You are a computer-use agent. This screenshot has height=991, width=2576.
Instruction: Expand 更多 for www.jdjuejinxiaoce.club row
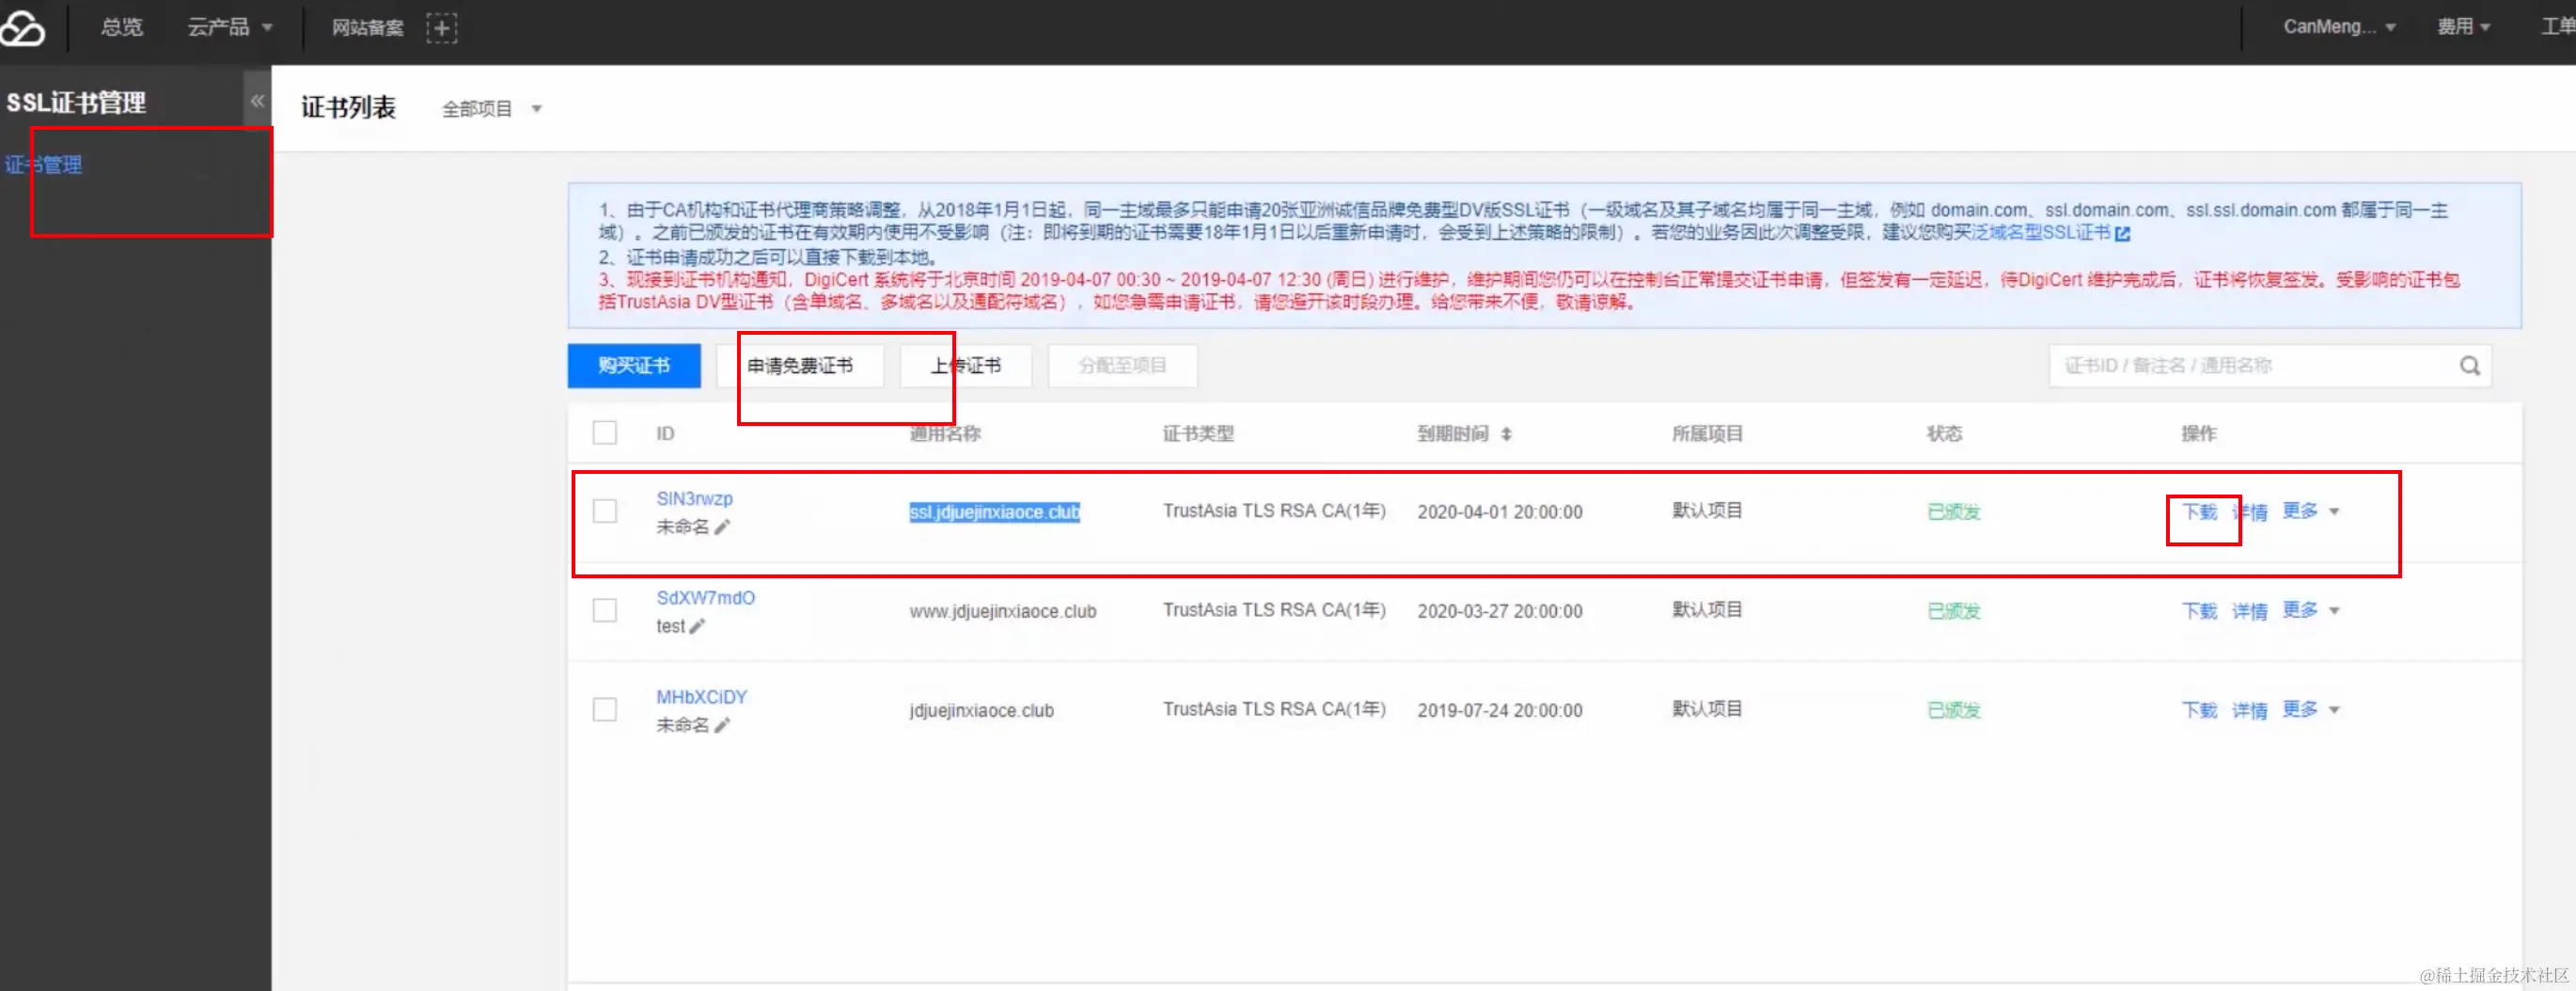coord(2310,610)
